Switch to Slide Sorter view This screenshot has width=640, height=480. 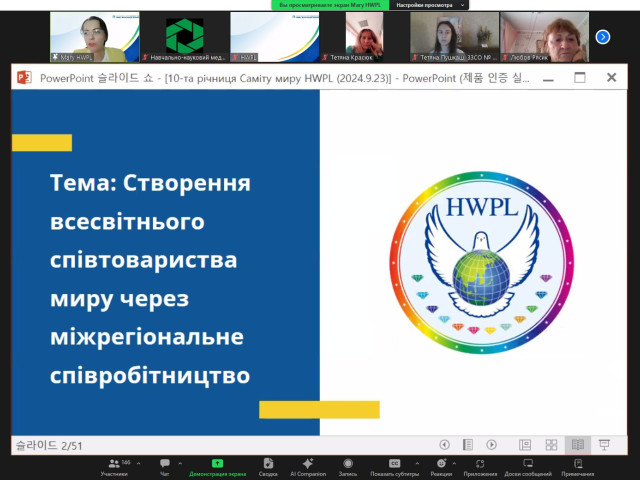(551, 444)
